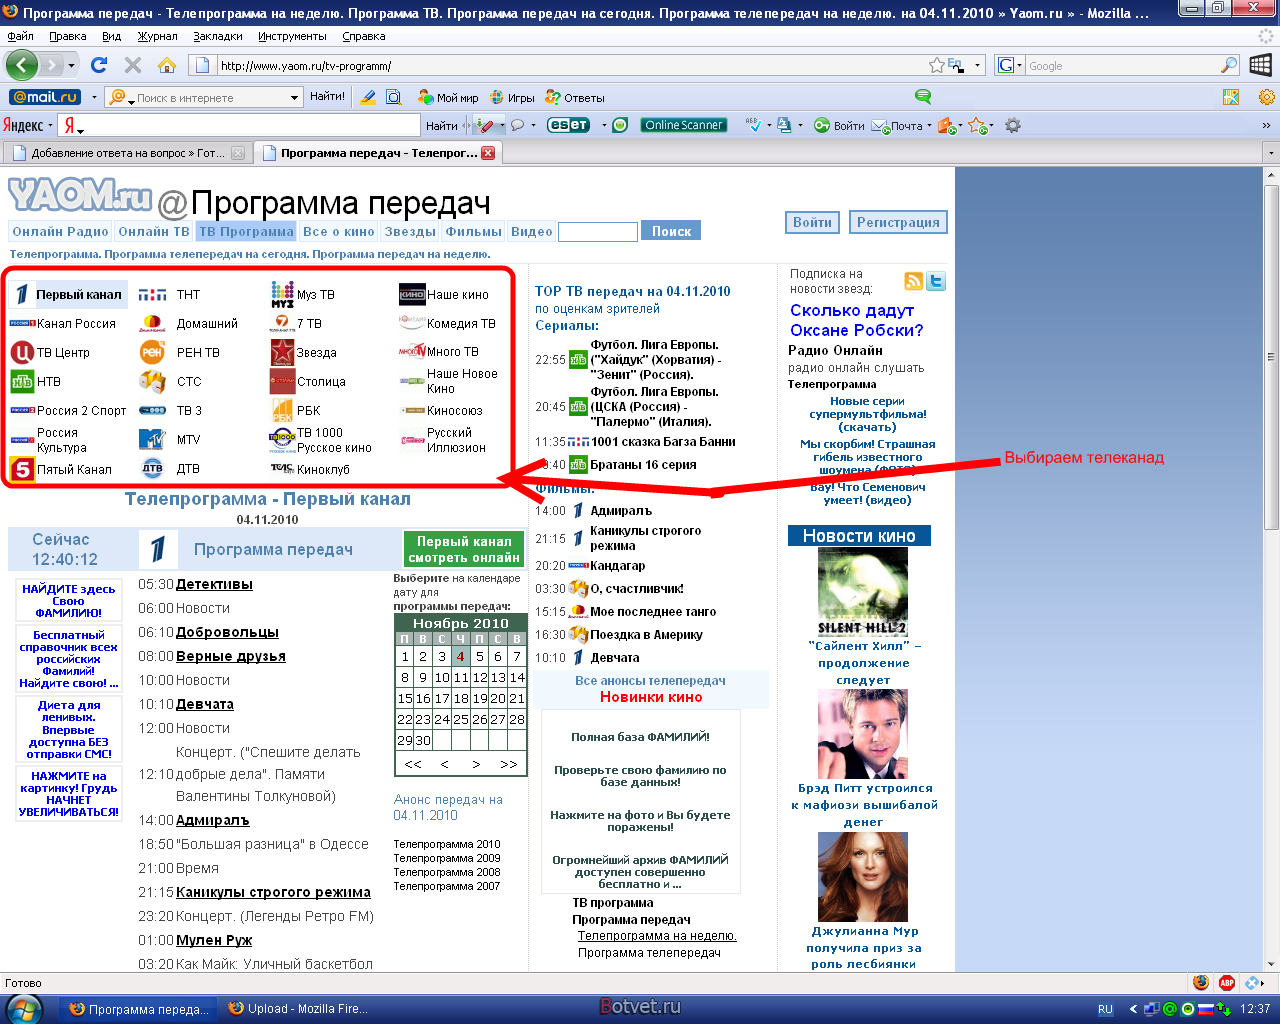Open the Инструменты menu
Image resolution: width=1280 pixels, height=1024 pixels.
click(x=292, y=36)
